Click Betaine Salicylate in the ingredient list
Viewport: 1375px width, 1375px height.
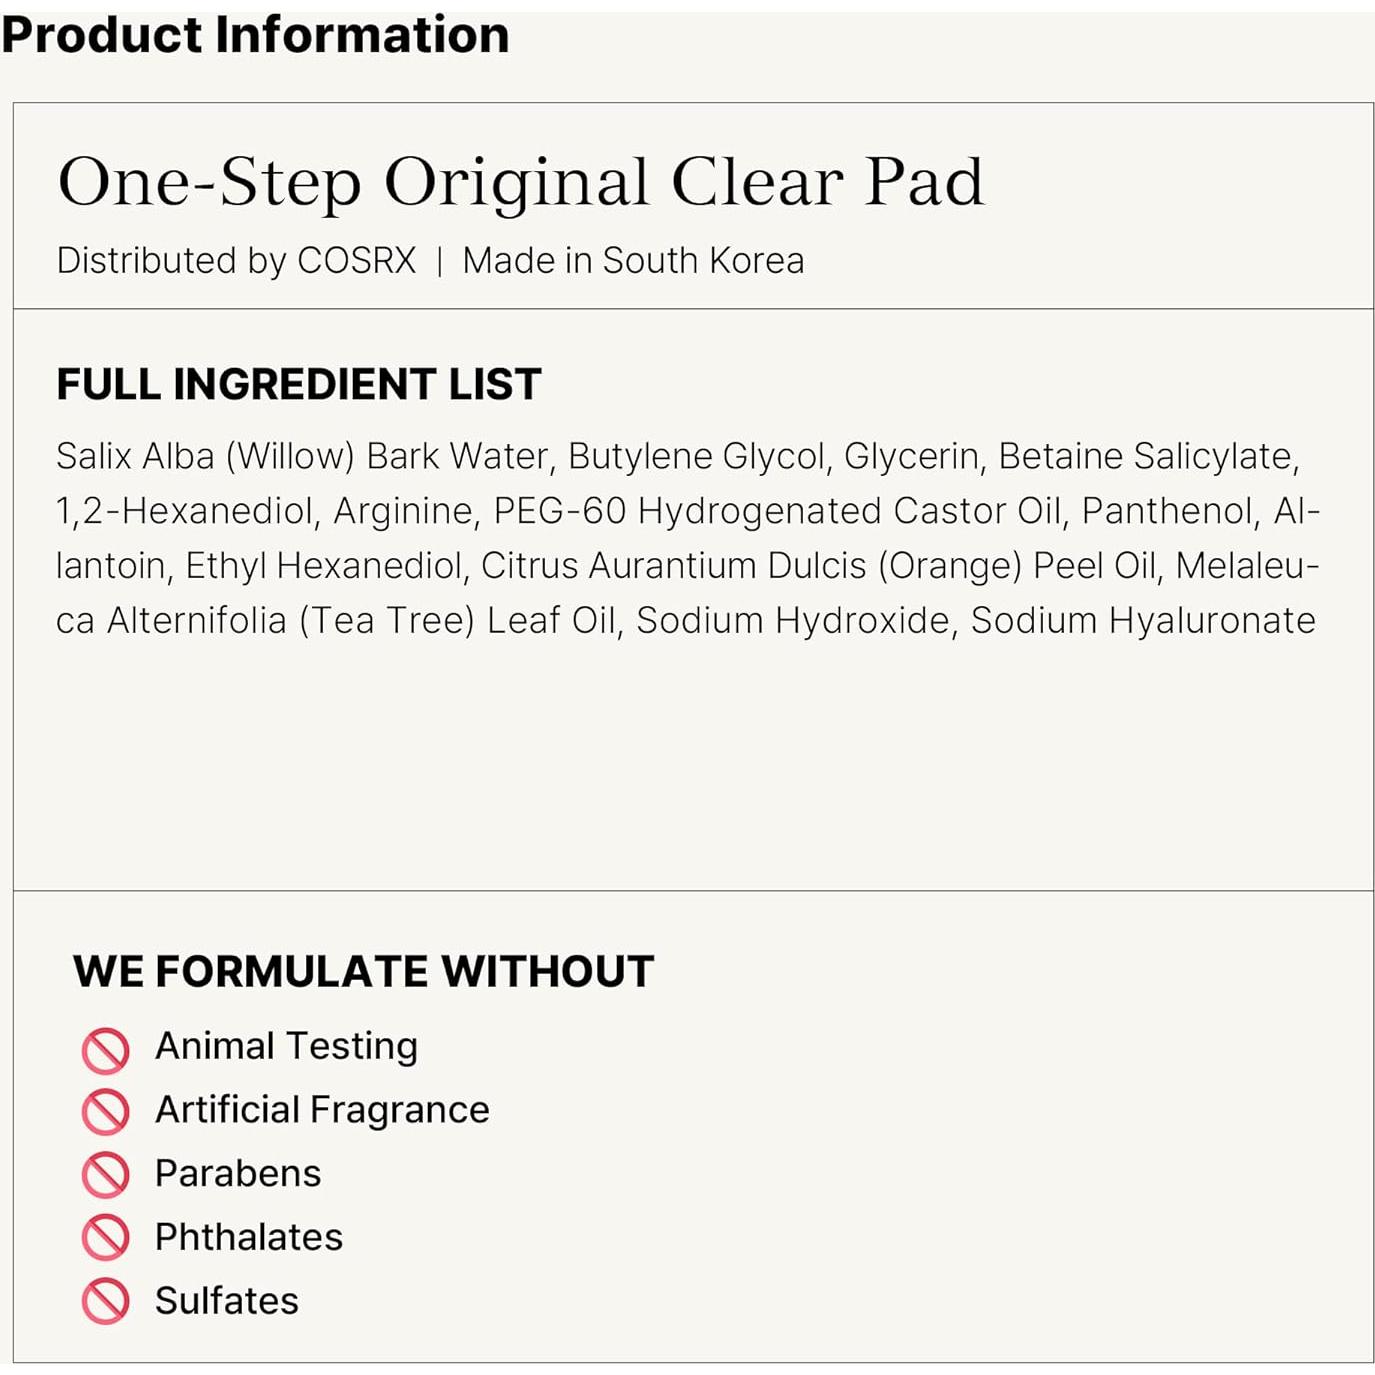tap(1147, 457)
